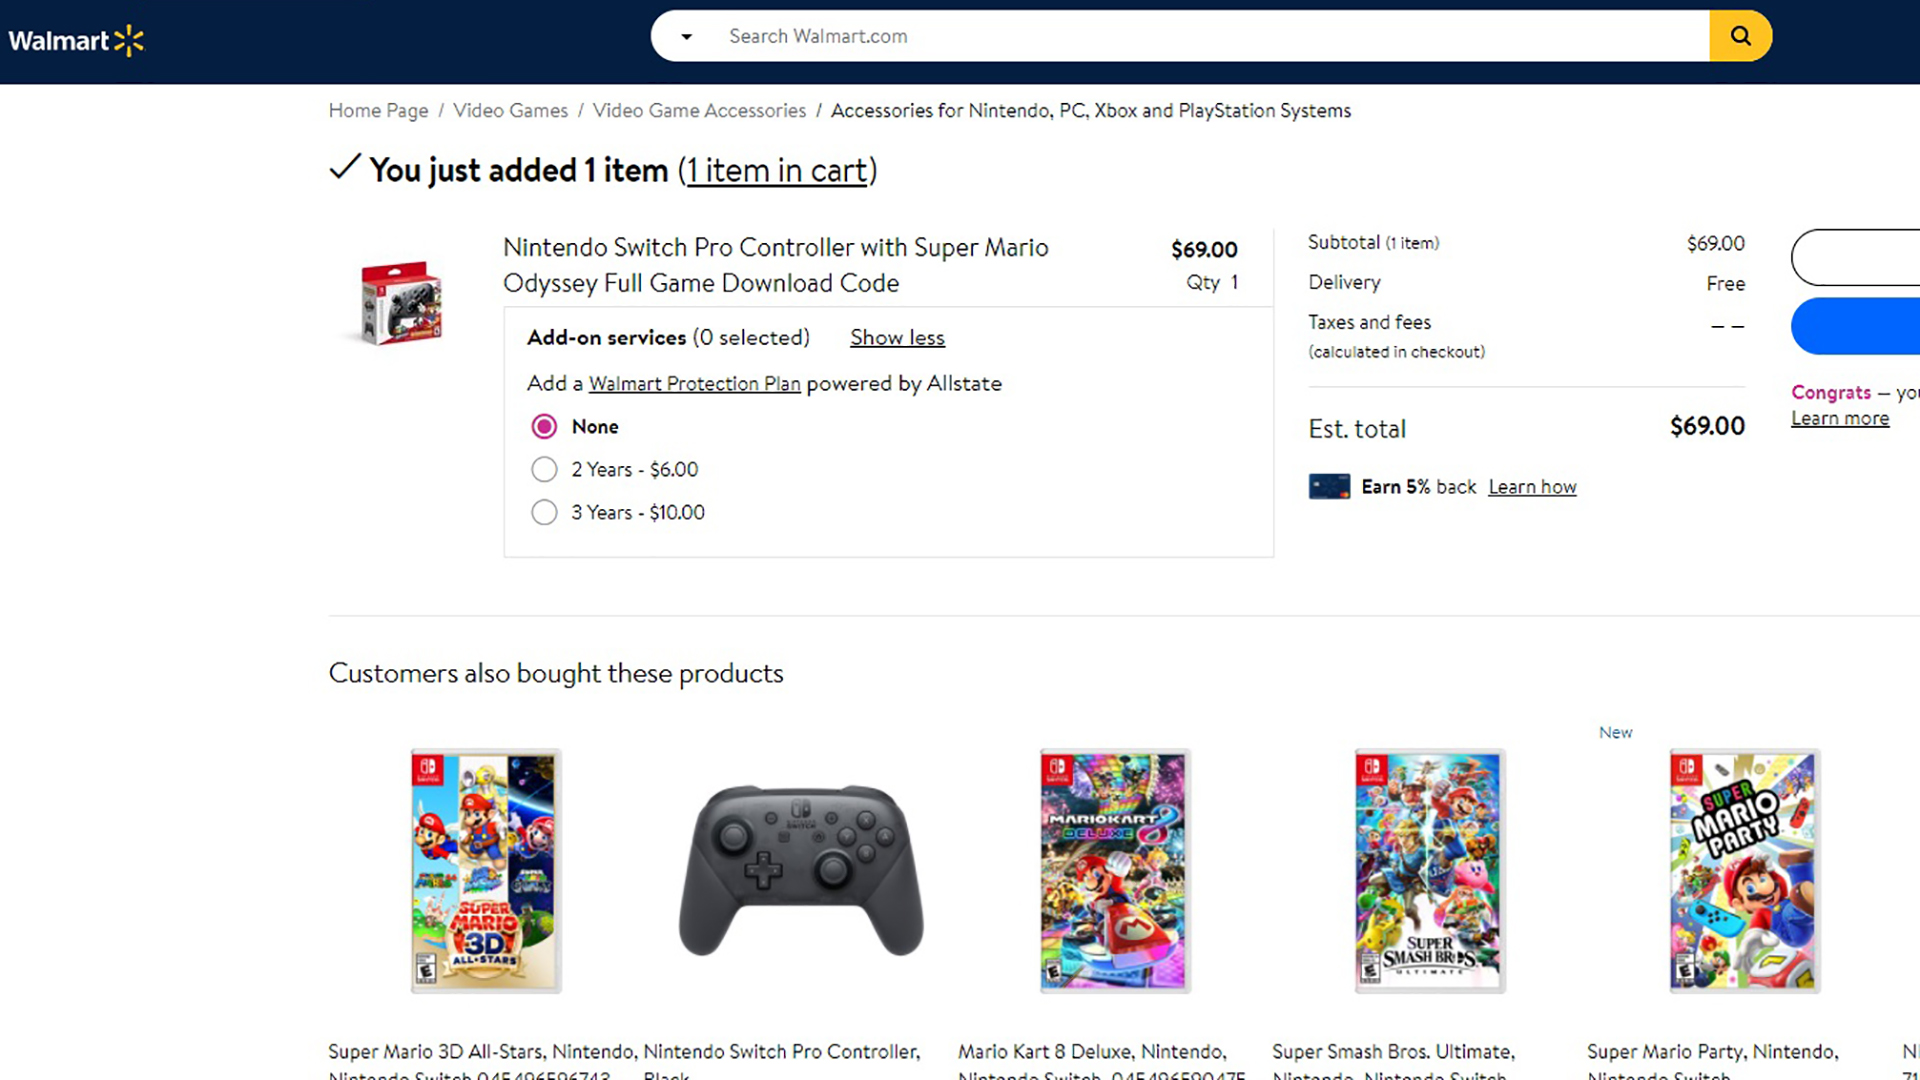Image resolution: width=1920 pixels, height=1080 pixels.
Task: Click Learn how for 5% back
Action: click(x=1532, y=487)
